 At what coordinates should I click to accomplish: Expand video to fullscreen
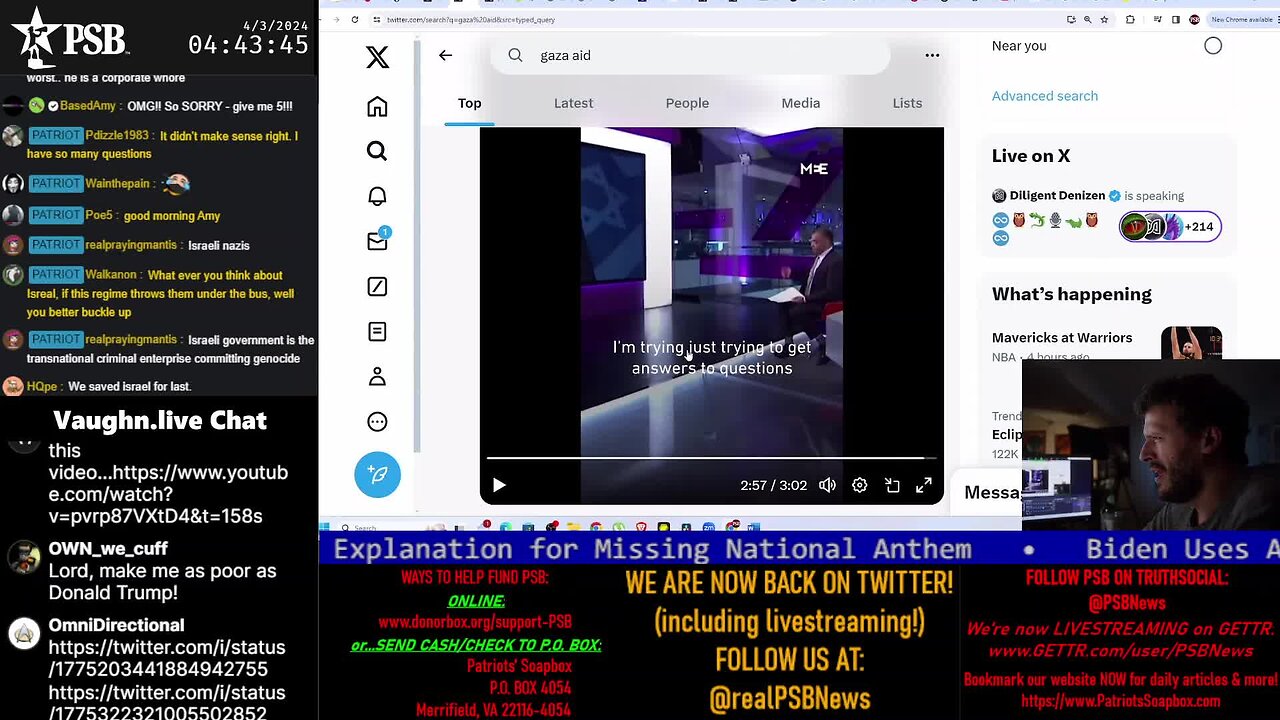(924, 485)
